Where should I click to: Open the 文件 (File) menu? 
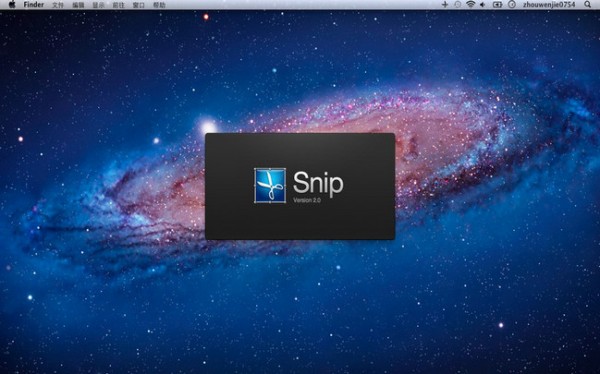tap(58, 5)
